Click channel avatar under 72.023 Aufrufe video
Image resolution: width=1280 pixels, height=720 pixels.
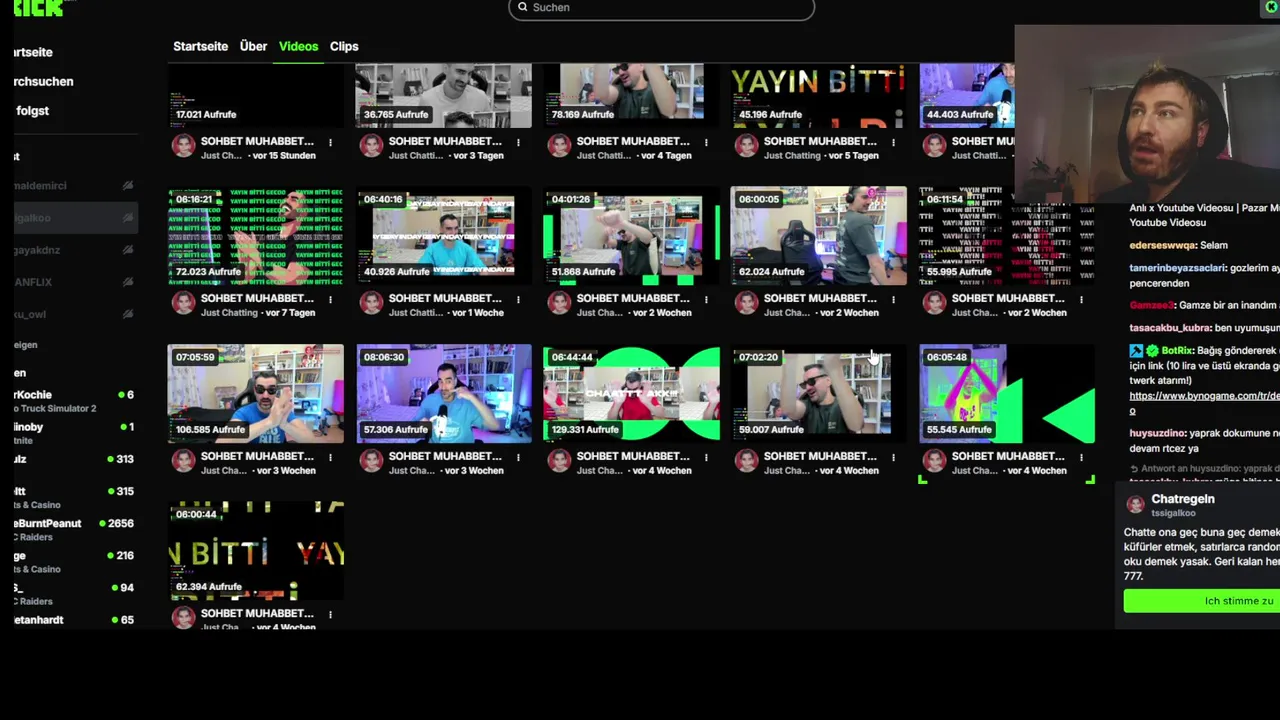click(x=183, y=303)
